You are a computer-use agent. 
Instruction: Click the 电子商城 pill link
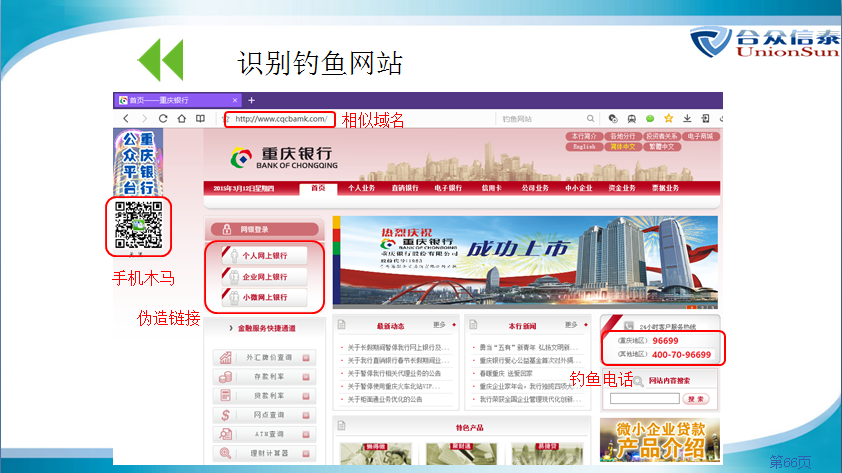coord(701,136)
